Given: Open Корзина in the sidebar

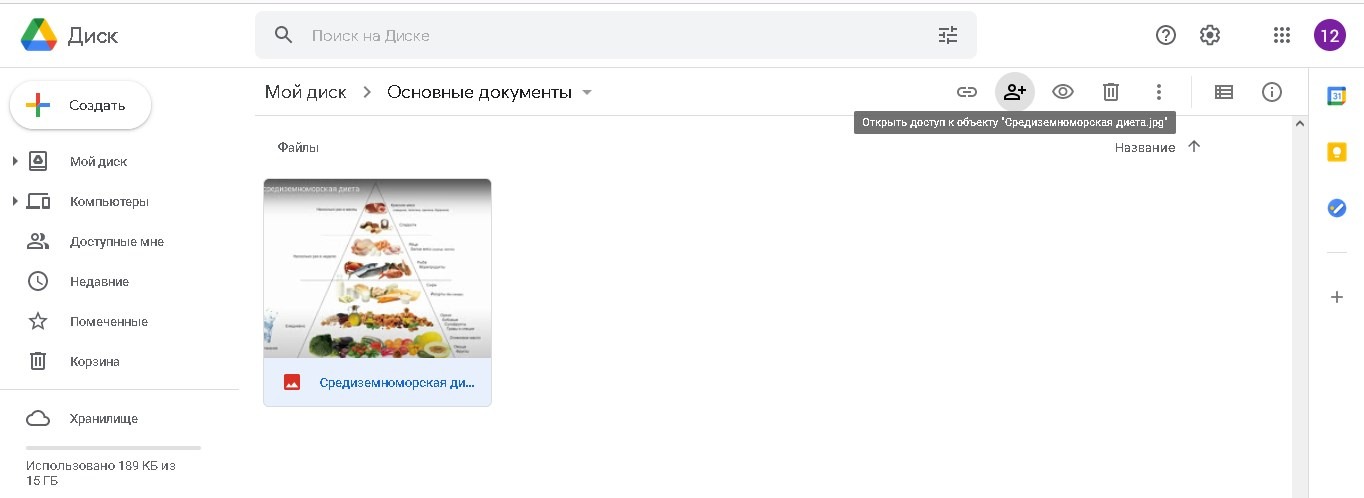Looking at the screenshot, I should tap(94, 361).
